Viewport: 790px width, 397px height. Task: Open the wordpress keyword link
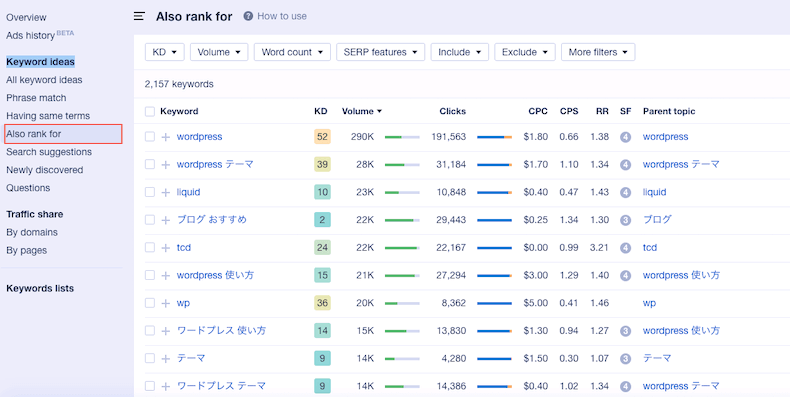click(200, 137)
